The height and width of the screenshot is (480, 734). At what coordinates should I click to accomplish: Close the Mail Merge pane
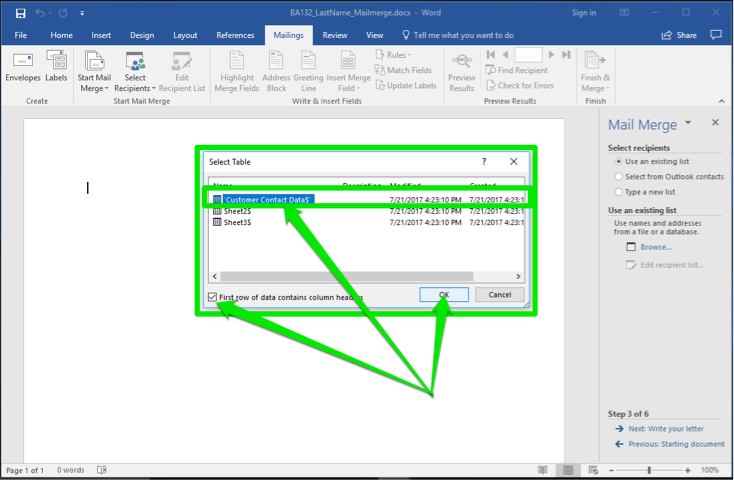[x=715, y=122]
